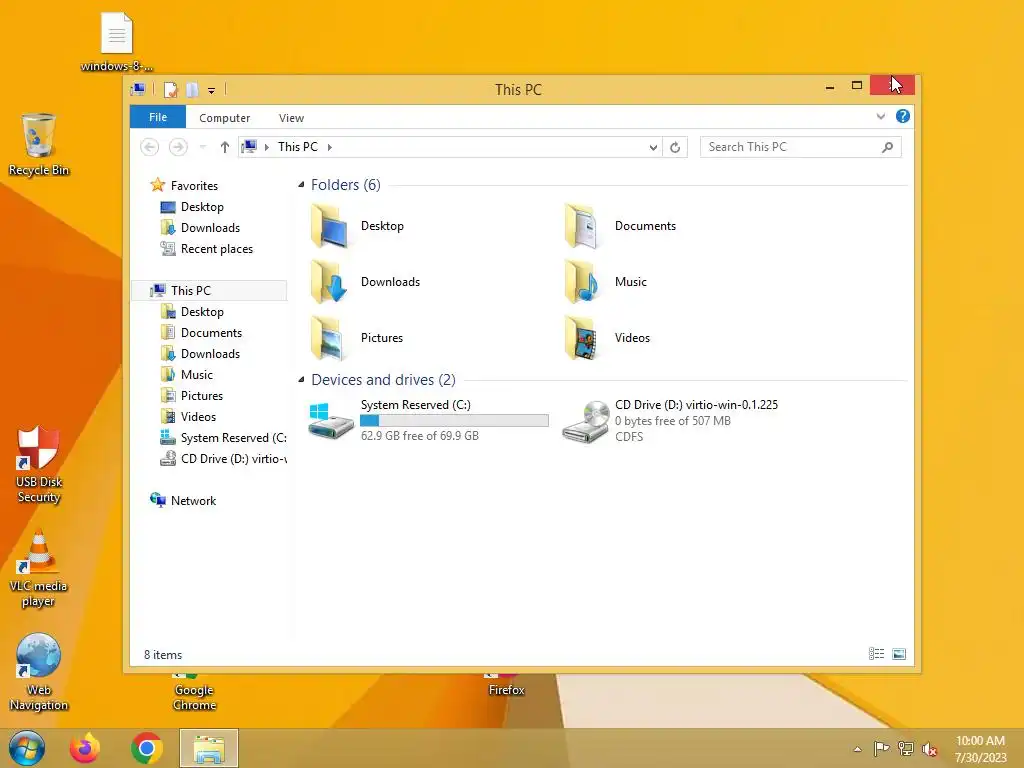Screen dimensions: 1024x768
Task: Go up one level with Up arrow
Action: [225, 147]
